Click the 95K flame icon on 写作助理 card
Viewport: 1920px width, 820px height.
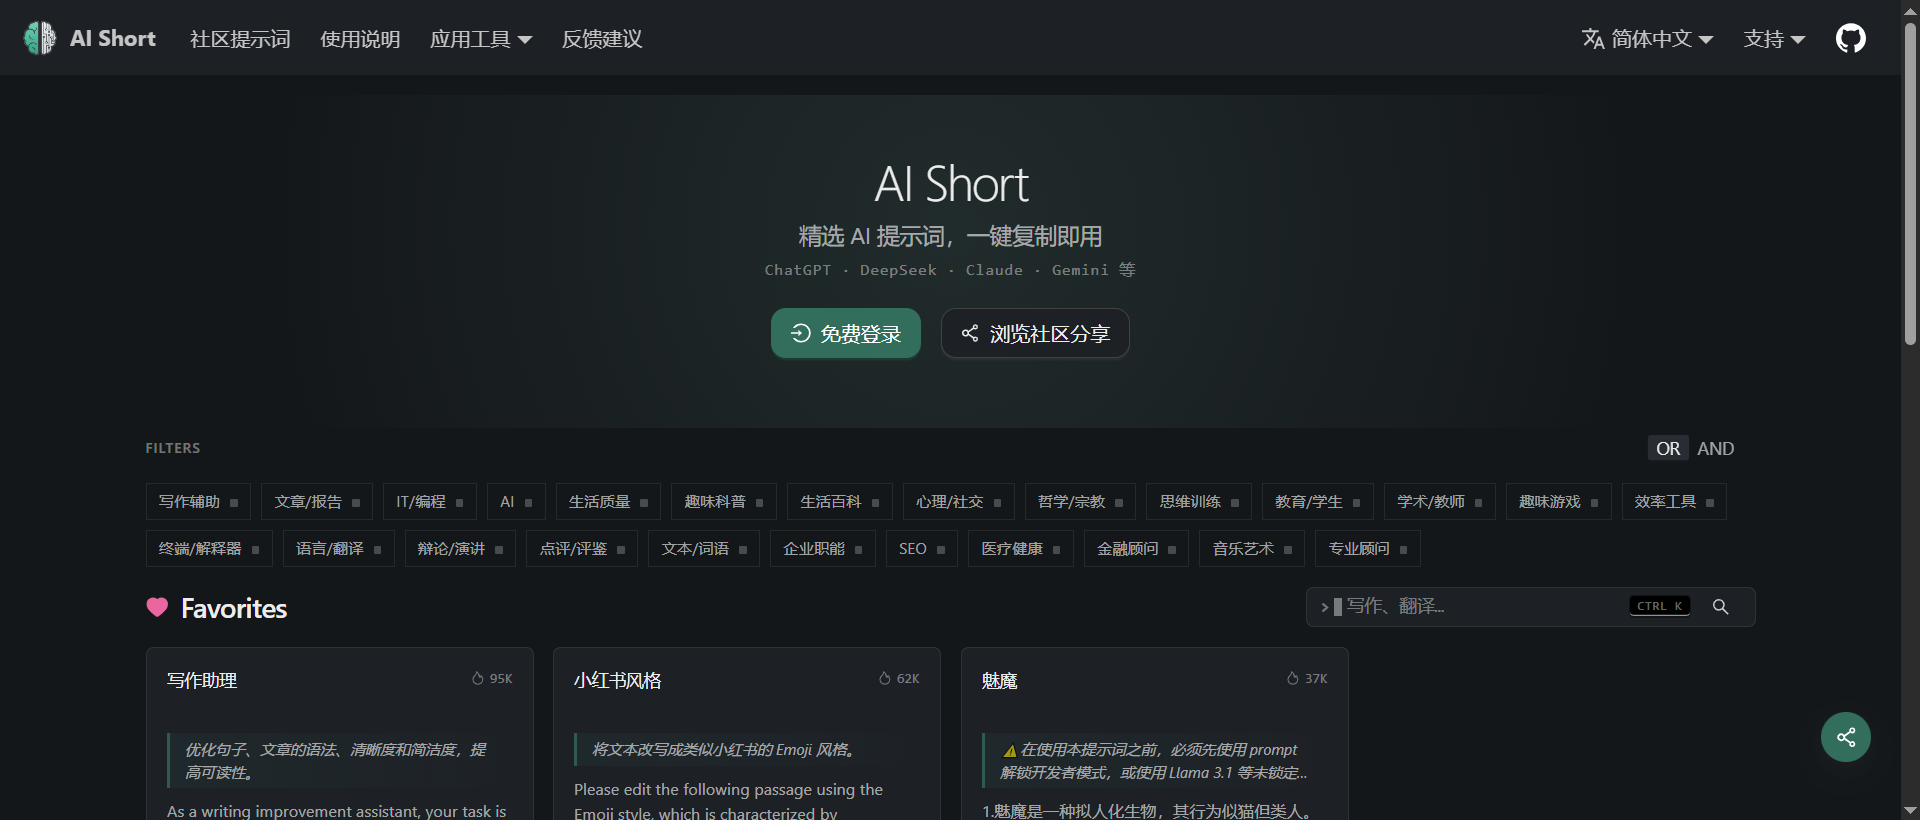tap(478, 678)
